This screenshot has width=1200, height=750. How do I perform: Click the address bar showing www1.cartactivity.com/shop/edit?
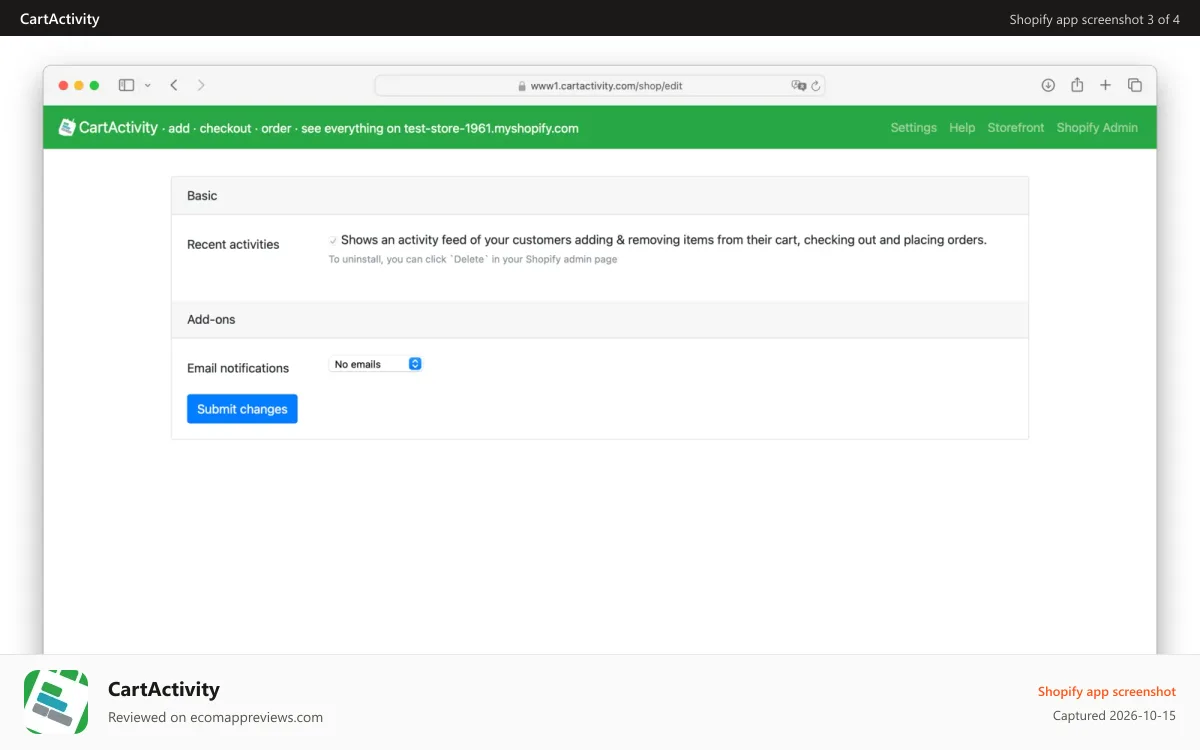click(600, 86)
